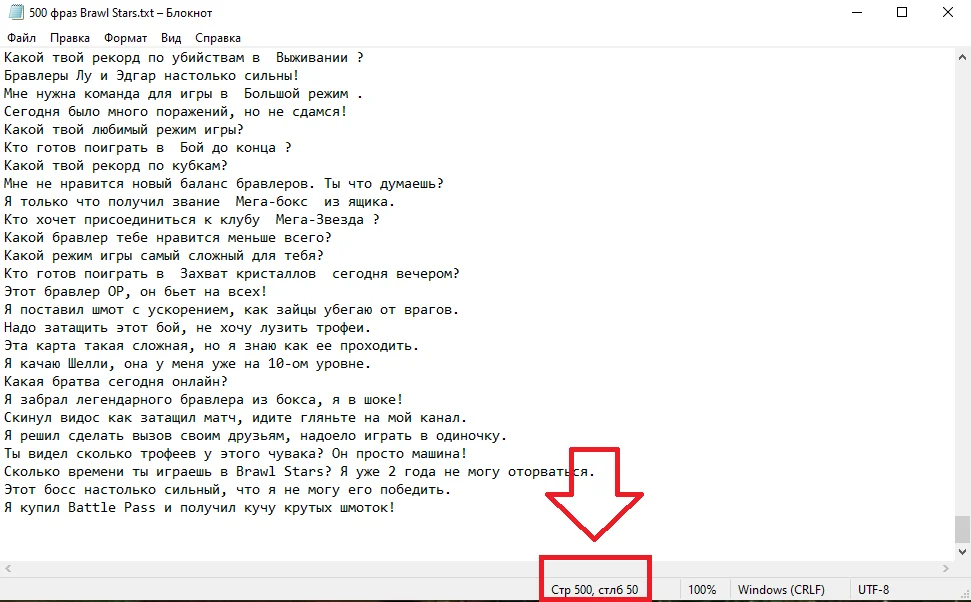This screenshot has height=602, width=971.
Task: Click the line 'Какой твой рекорд по убийствам в Выживании ?'
Action: pyautogui.click(x=184, y=58)
